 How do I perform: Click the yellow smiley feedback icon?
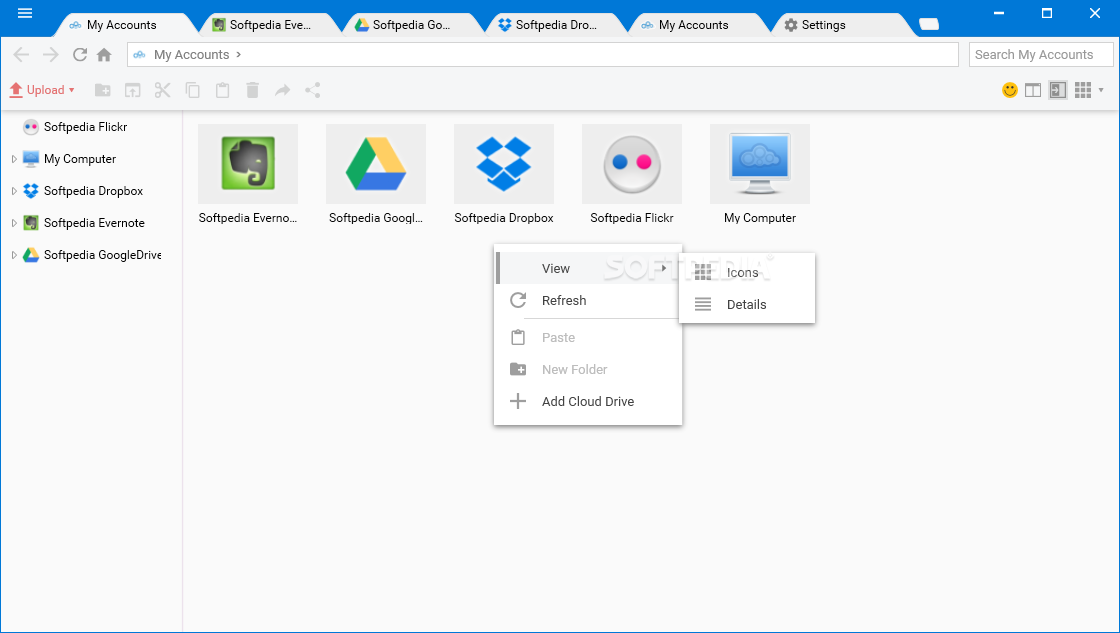point(1010,90)
